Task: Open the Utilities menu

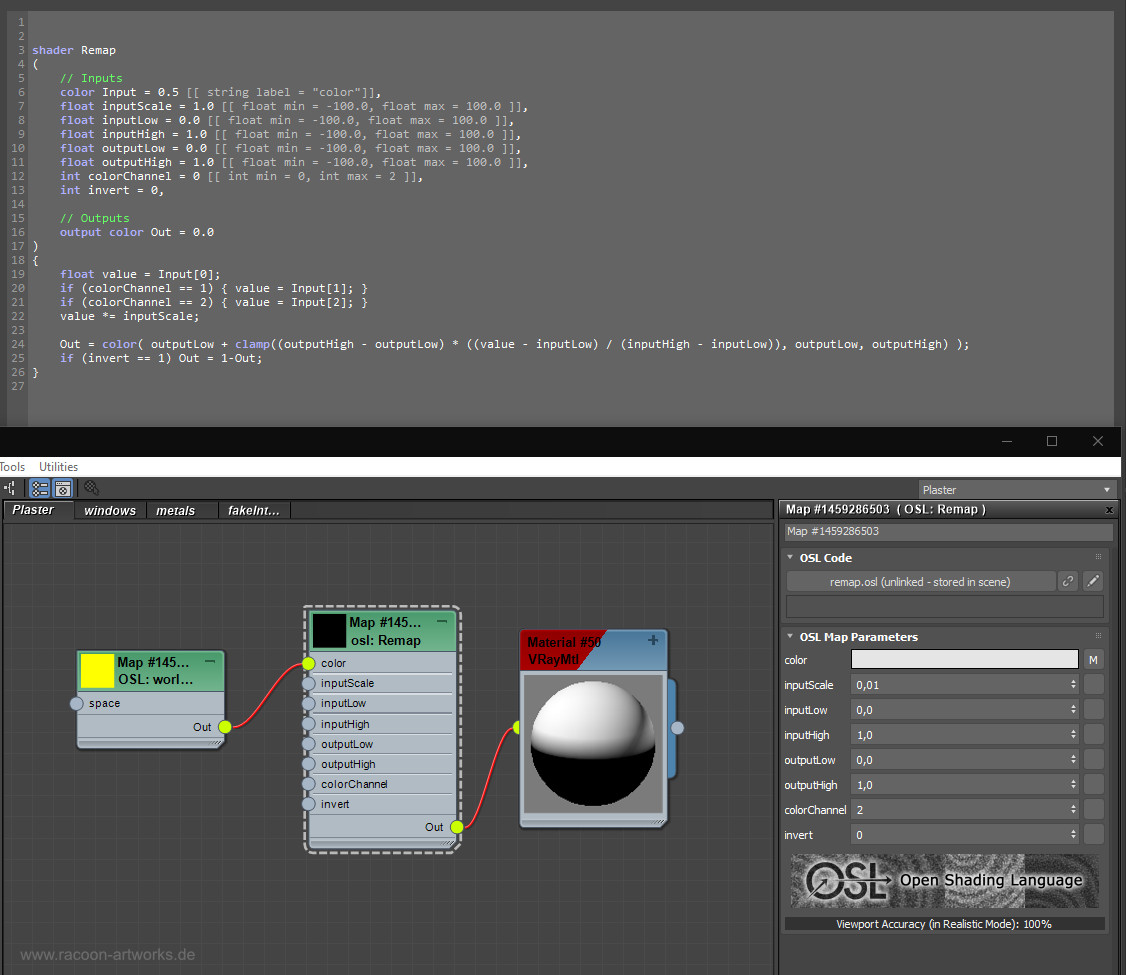Action: [58, 467]
